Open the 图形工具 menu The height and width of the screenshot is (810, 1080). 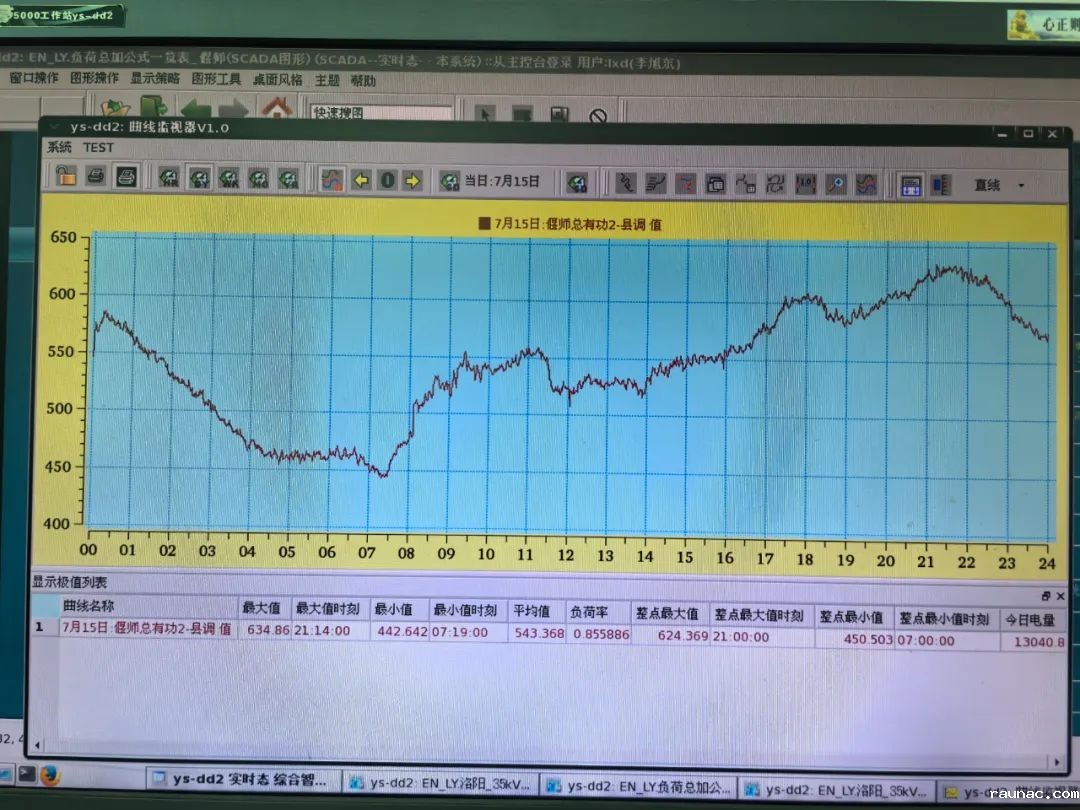pyautogui.click(x=216, y=79)
